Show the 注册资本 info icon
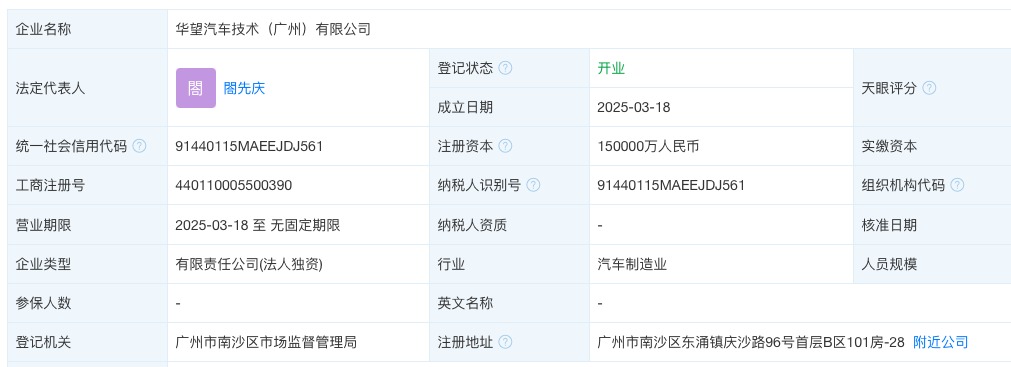Viewport: 1011px width, 367px height. click(x=506, y=146)
